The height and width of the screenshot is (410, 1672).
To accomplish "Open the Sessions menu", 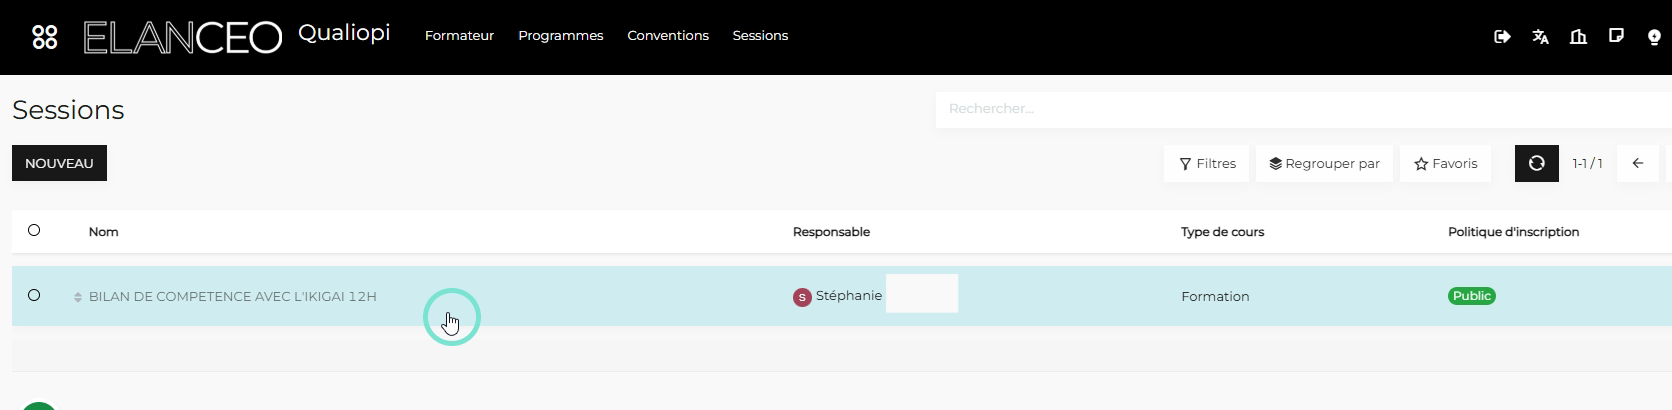I will (x=760, y=36).
